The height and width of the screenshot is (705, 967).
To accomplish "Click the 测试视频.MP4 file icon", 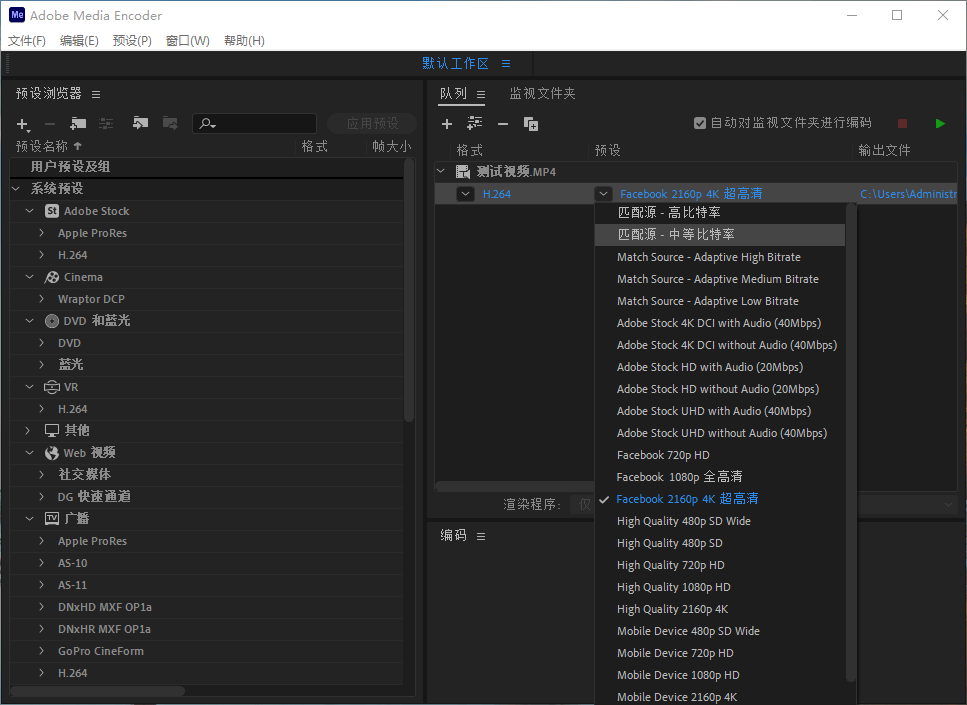I will click(463, 171).
